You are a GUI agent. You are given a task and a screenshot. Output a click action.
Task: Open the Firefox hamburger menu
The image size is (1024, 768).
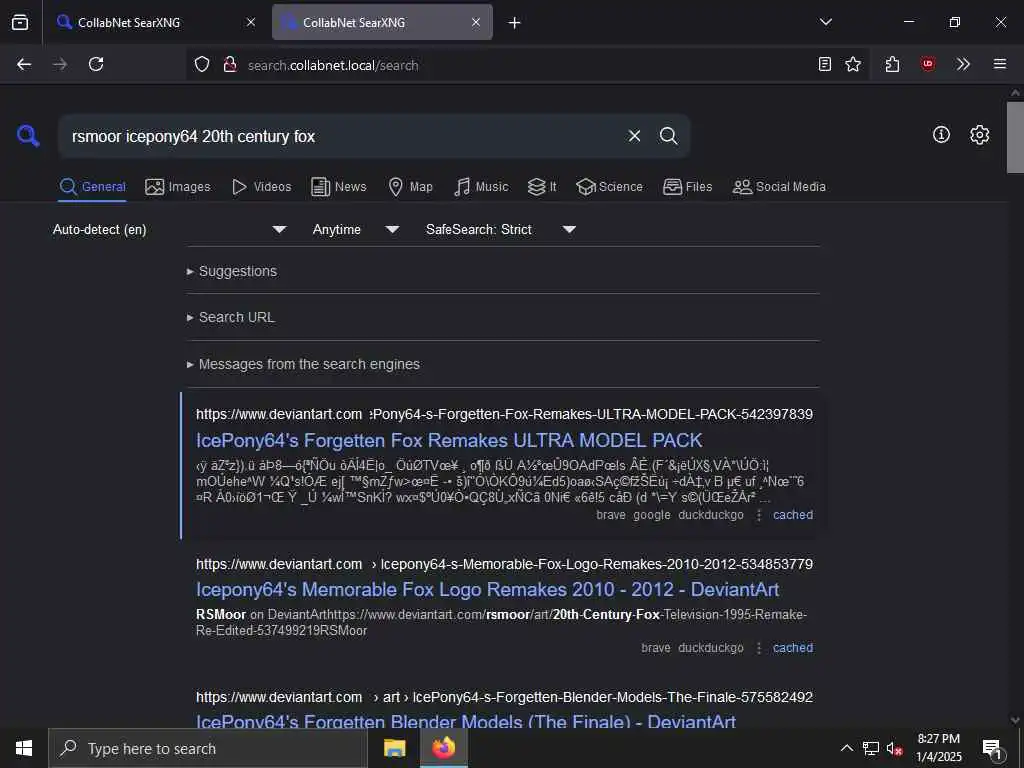coord(1000,64)
